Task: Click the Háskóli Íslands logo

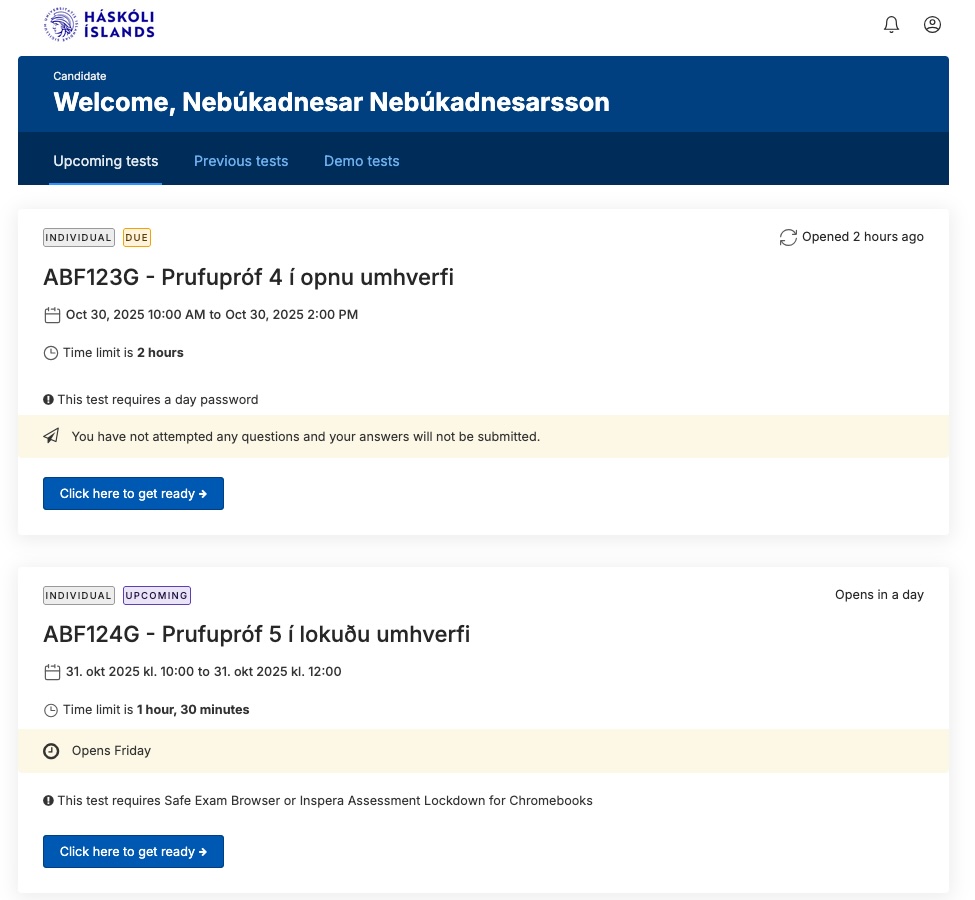Action: pyautogui.click(x=99, y=24)
